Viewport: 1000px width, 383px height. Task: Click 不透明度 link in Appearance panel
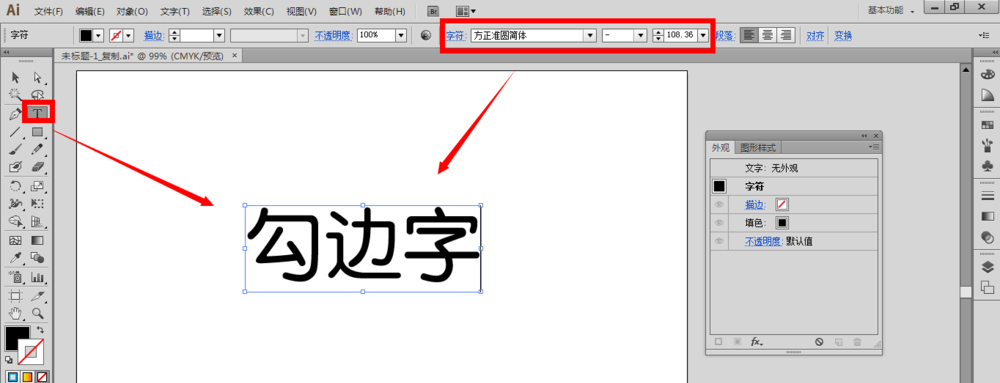pos(764,242)
